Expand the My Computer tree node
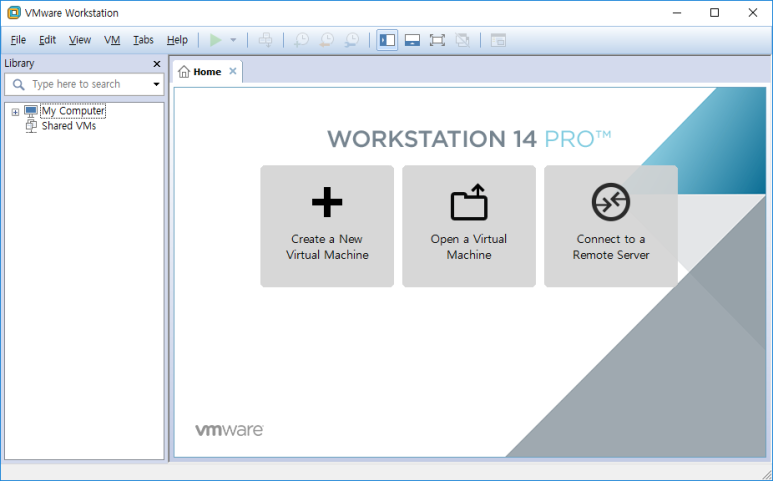This screenshot has width=773, height=481. 15,112
